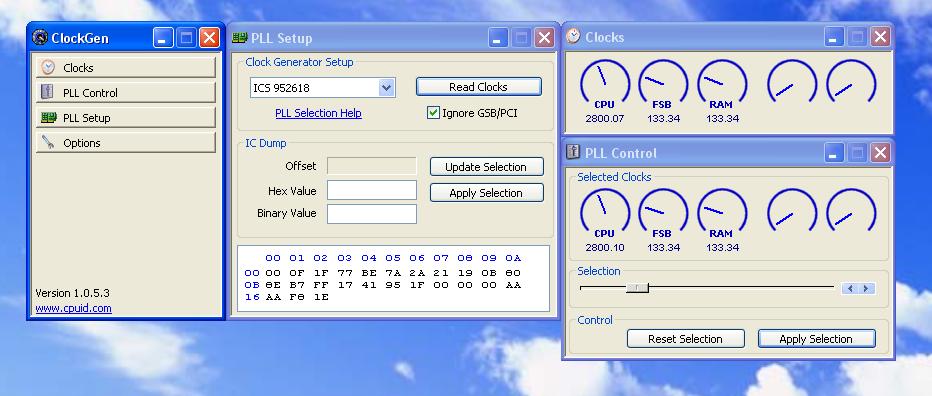Close the PLL Control window
Viewport: 932px width, 396px height.
880,153
